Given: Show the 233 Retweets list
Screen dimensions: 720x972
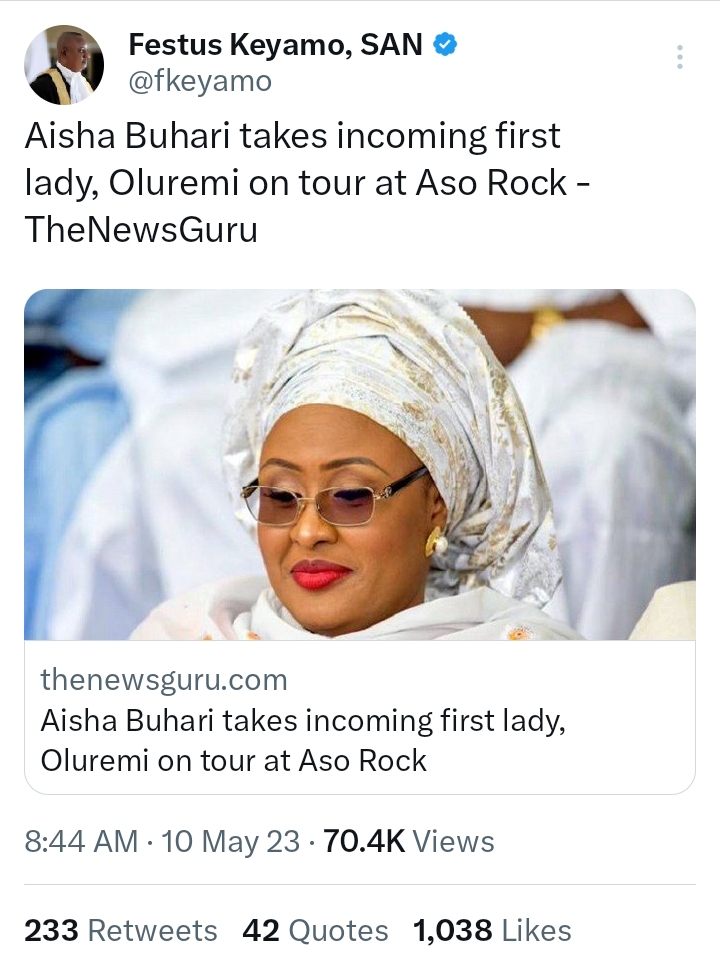Looking at the screenshot, I should click(x=120, y=931).
